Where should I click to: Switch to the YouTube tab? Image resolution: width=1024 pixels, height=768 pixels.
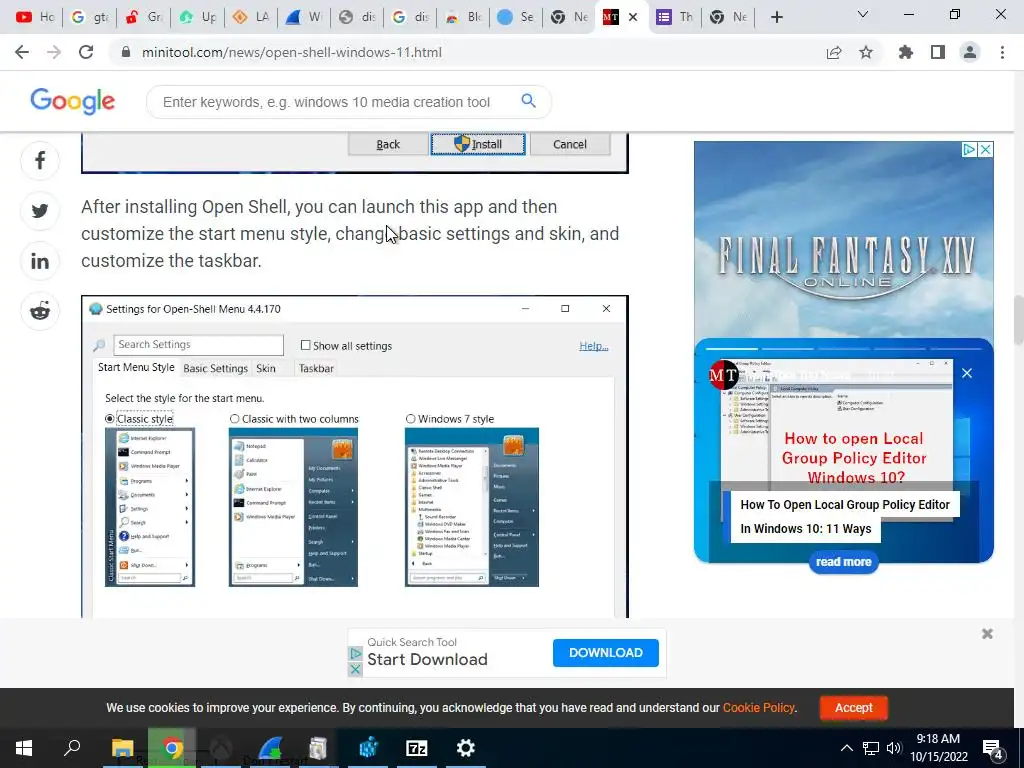point(35,17)
